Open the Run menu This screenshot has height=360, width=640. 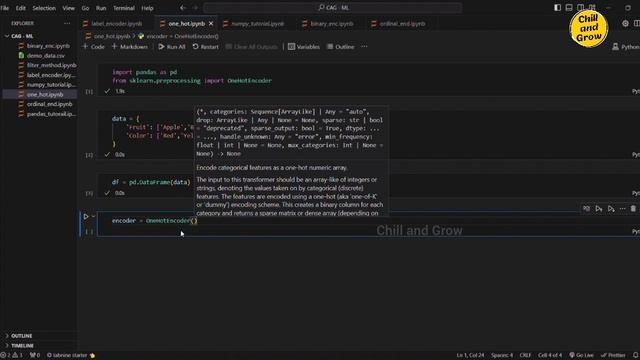pyautogui.click(x=101, y=8)
